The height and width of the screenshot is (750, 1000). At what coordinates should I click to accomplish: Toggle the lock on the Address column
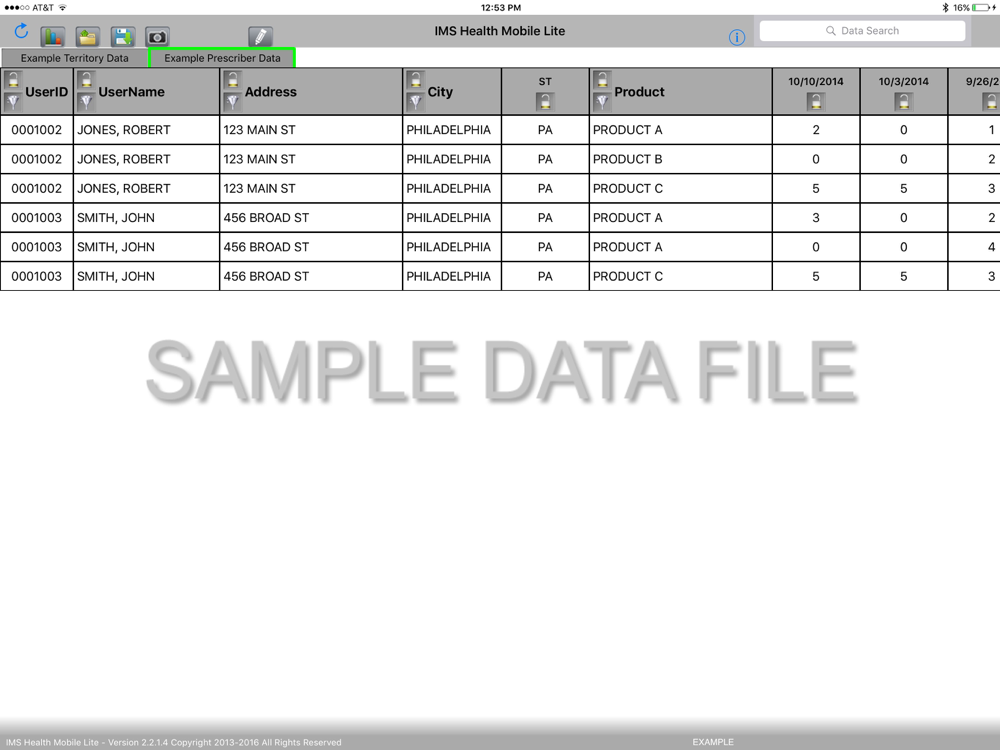(x=233, y=80)
